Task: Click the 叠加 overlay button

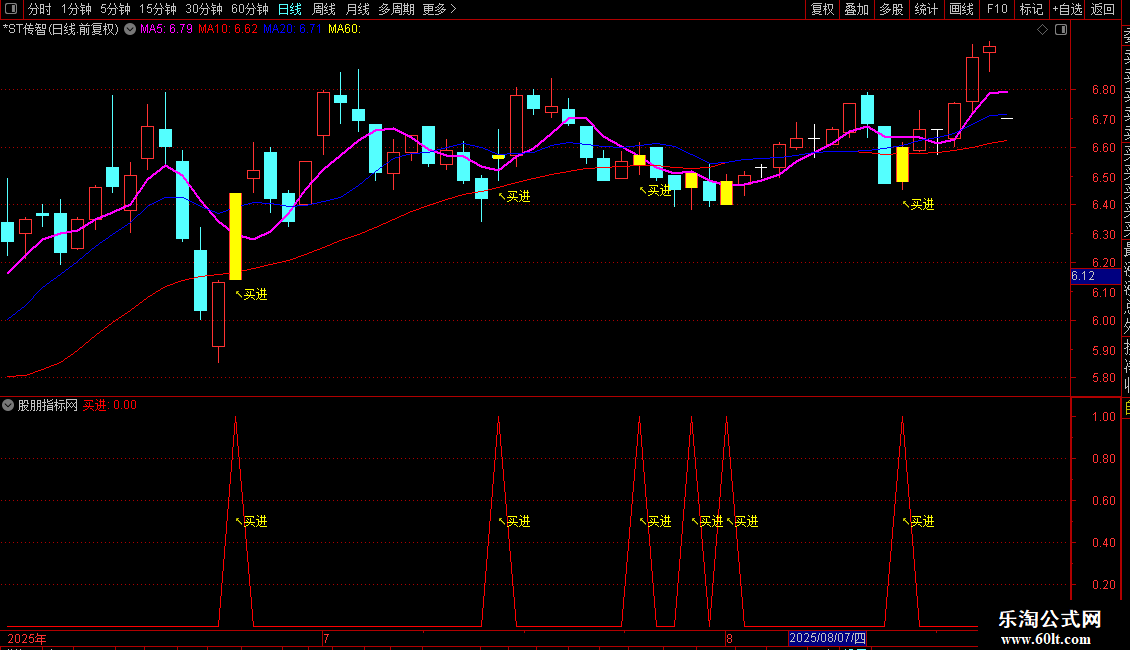Action: point(857,9)
